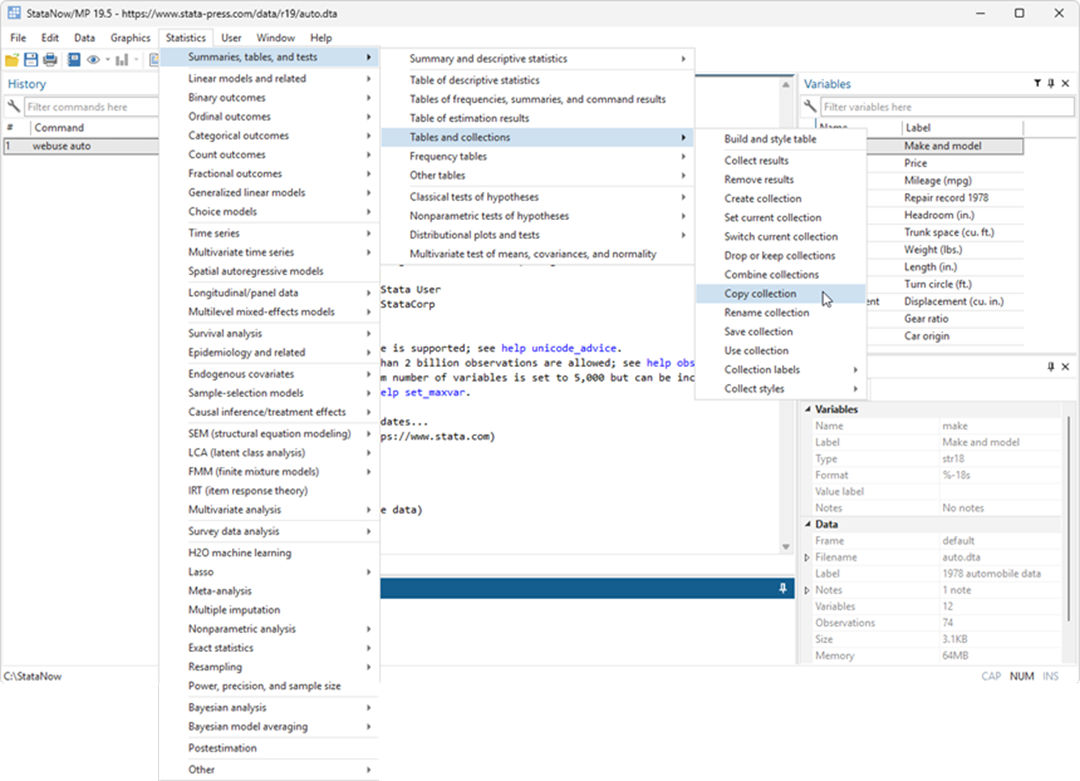Viewport: 1080px width, 781px height.
Task: Click the help set_maxvar link
Action: [x=424, y=393]
